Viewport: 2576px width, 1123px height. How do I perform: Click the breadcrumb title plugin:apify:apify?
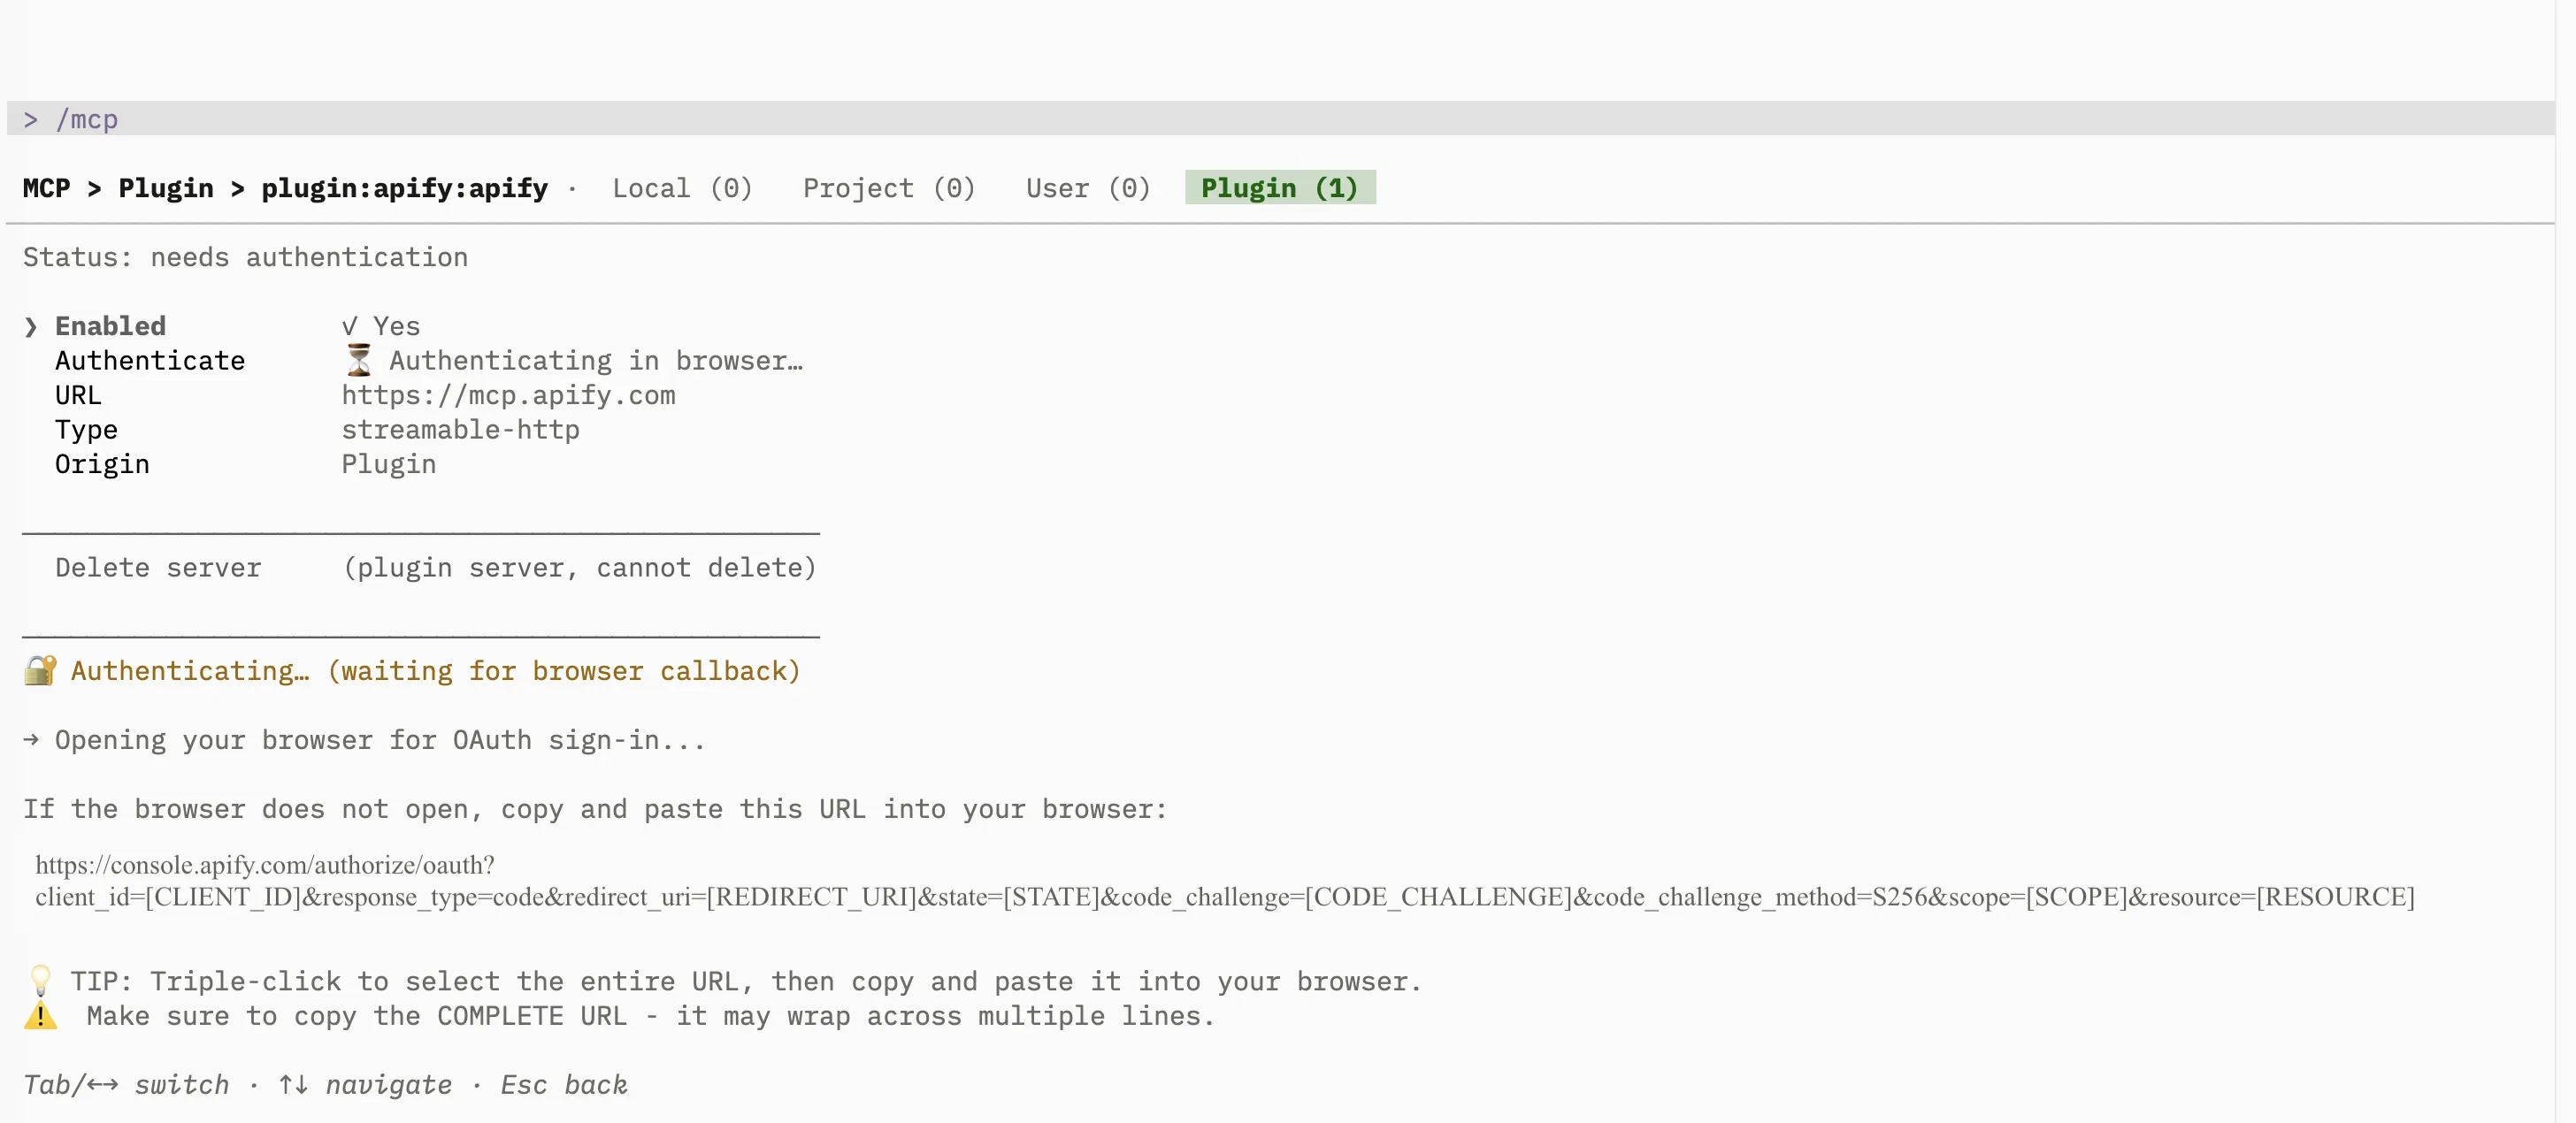point(404,188)
